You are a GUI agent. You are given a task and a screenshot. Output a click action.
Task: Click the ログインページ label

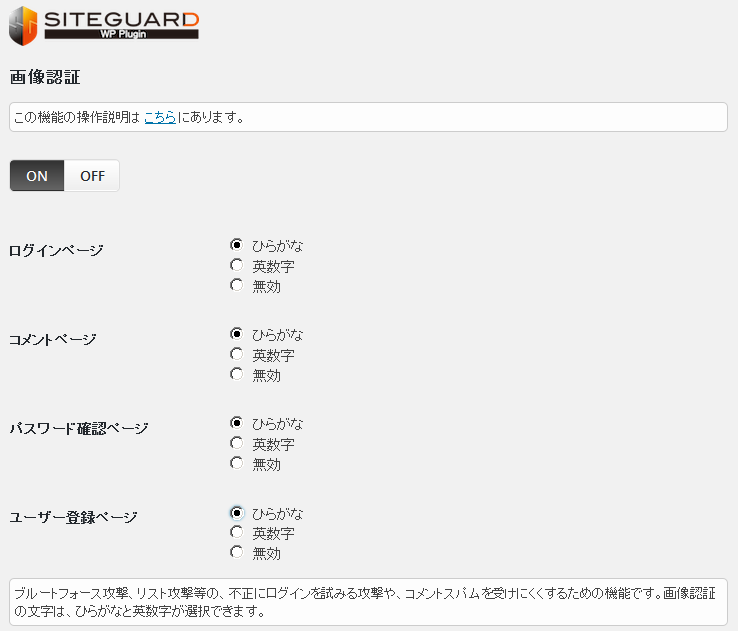point(56,250)
